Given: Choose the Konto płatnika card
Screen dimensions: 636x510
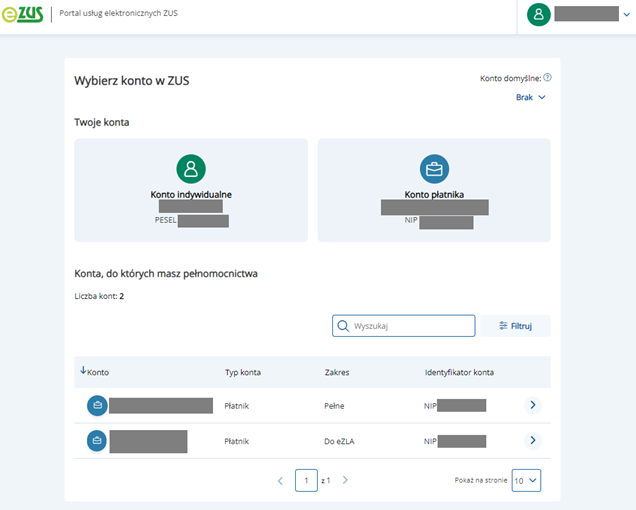Looking at the screenshot, I should point(434,190).
